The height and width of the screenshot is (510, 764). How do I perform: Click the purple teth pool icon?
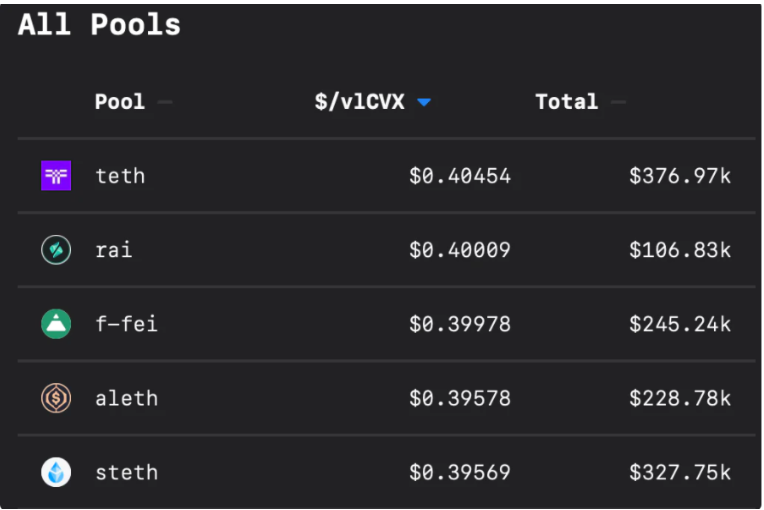[56, 175]
